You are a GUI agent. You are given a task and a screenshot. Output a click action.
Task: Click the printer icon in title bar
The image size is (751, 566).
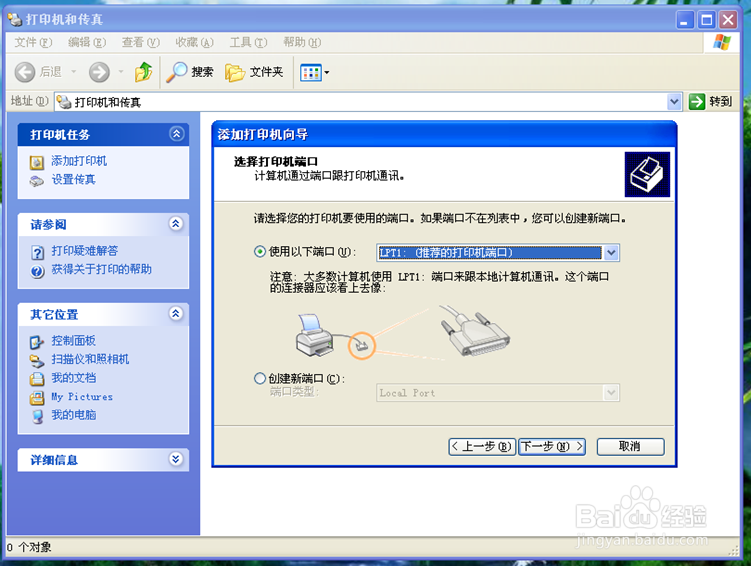pos(15,19)
